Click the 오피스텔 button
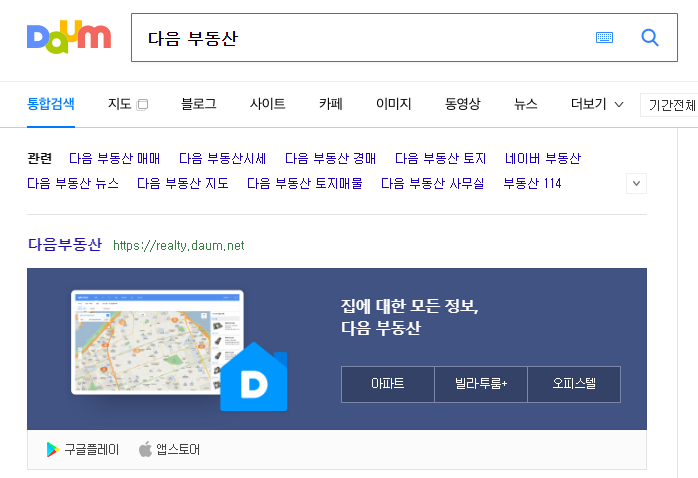 tap(574, 384)
